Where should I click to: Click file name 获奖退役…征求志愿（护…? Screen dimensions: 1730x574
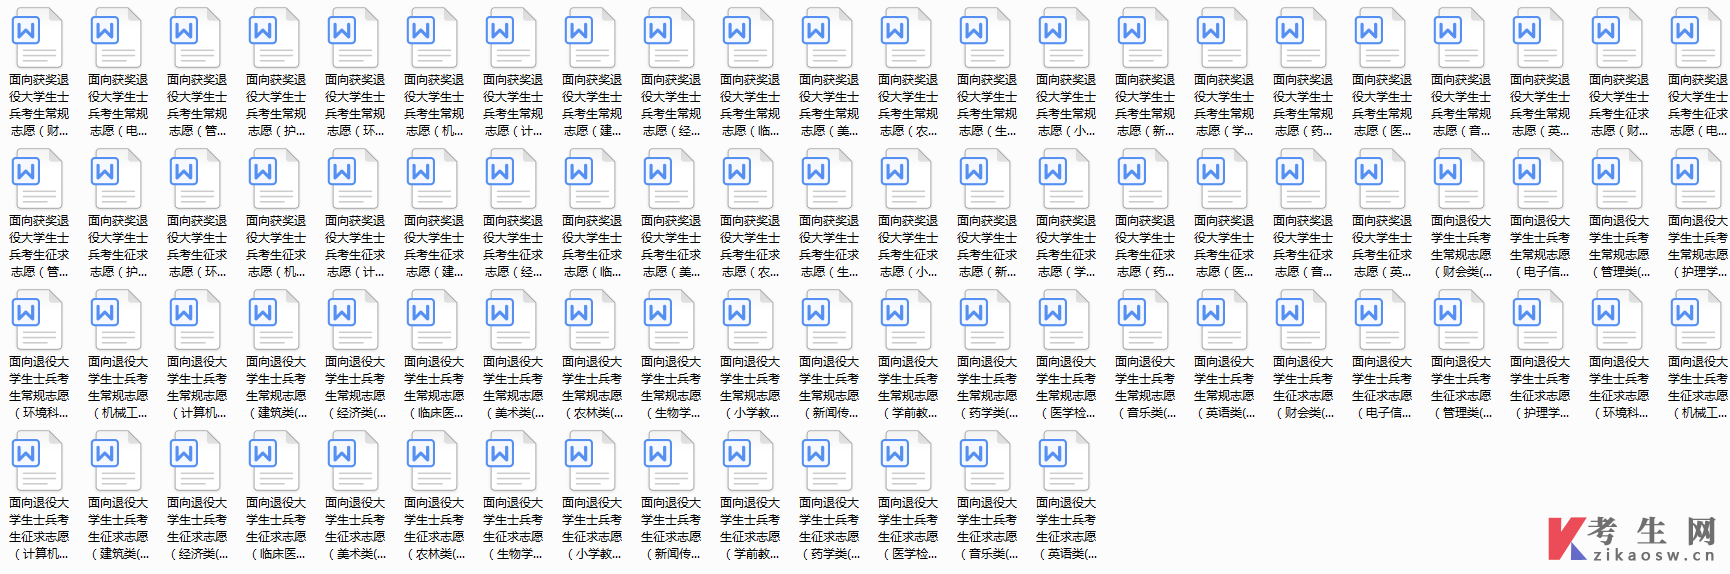click(x=118, y=246)
